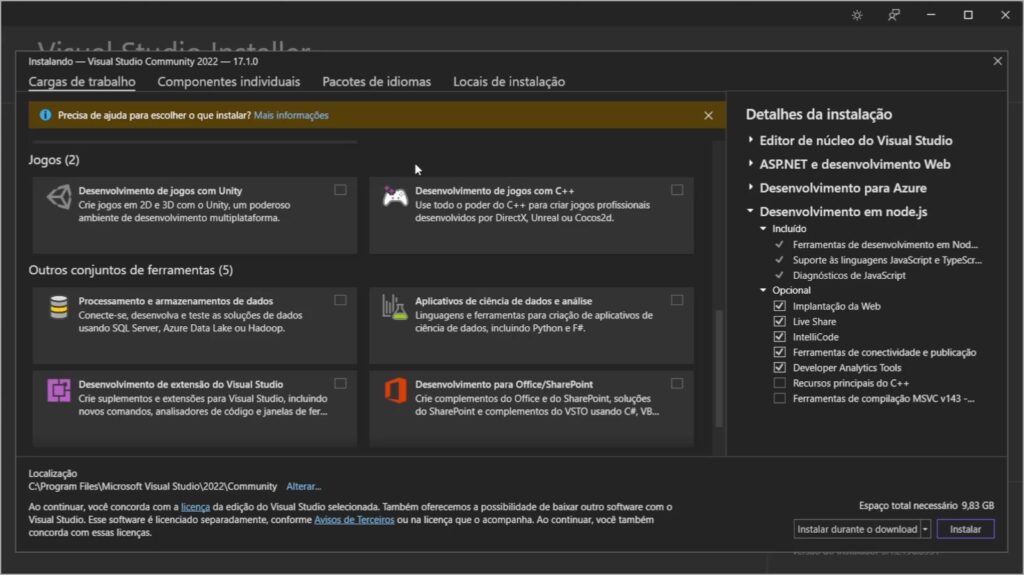1024x575 pixels.
Task: Expand Editor de núcleo do Visual Studio
Action: [750, 140]
